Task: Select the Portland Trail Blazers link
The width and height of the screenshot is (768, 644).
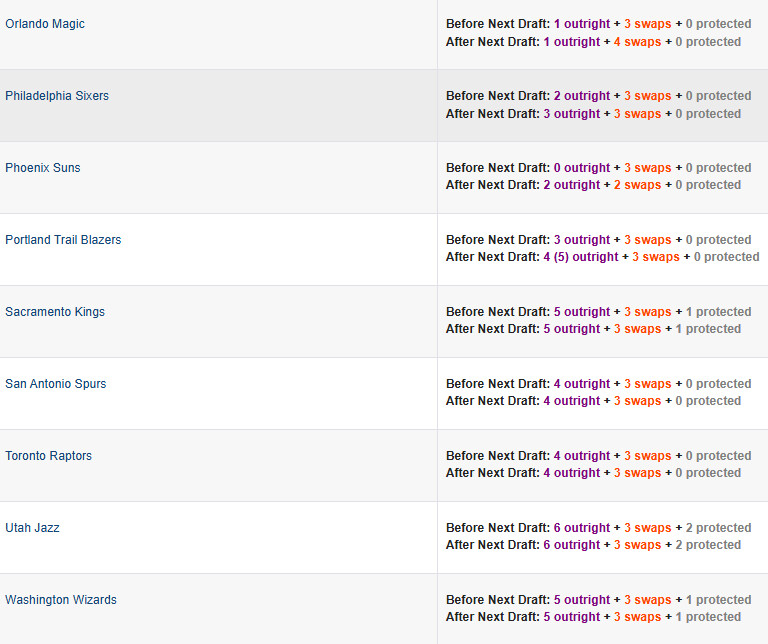Action: click(63, 240)
